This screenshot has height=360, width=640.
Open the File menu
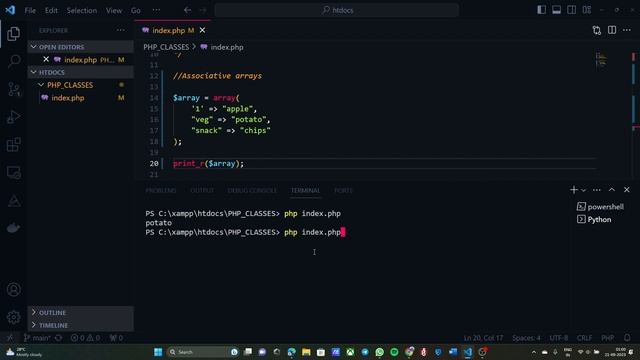[x=30, y=10]
